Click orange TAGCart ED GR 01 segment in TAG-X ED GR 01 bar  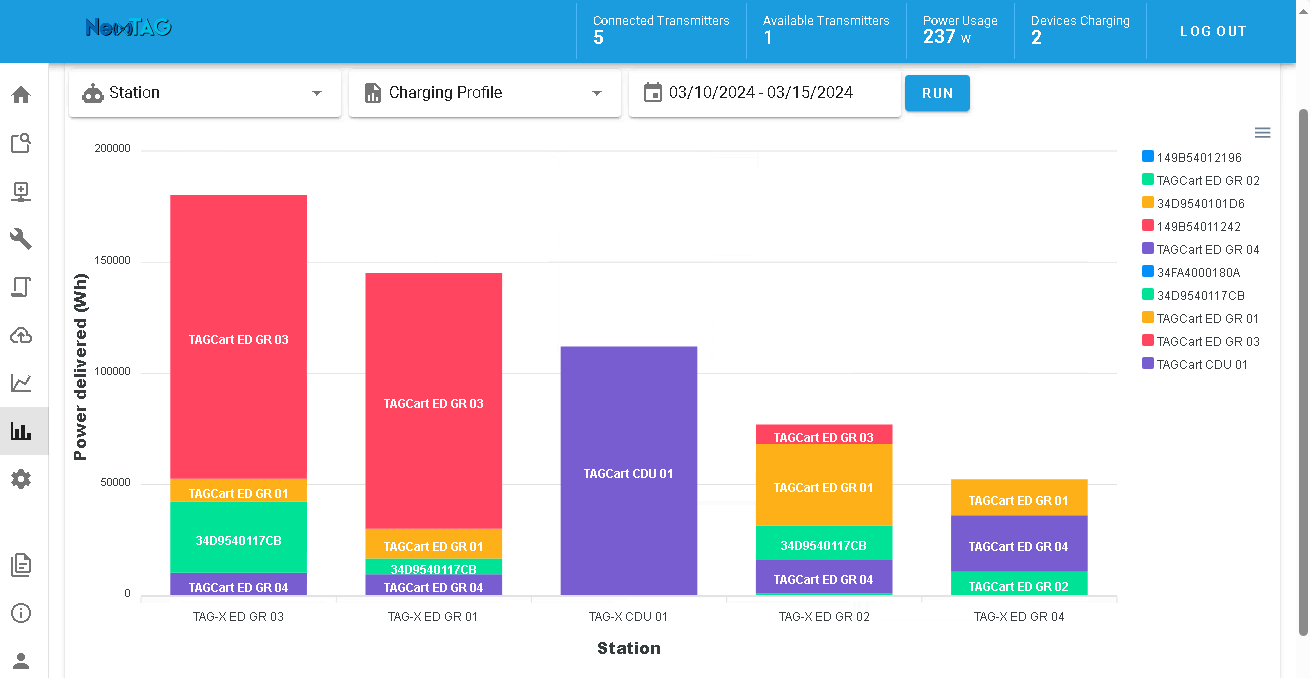pos(433,544)
